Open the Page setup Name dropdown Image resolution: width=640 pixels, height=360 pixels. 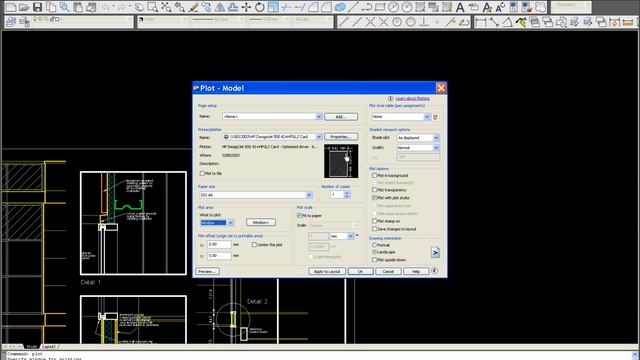[x=319, y=117]
